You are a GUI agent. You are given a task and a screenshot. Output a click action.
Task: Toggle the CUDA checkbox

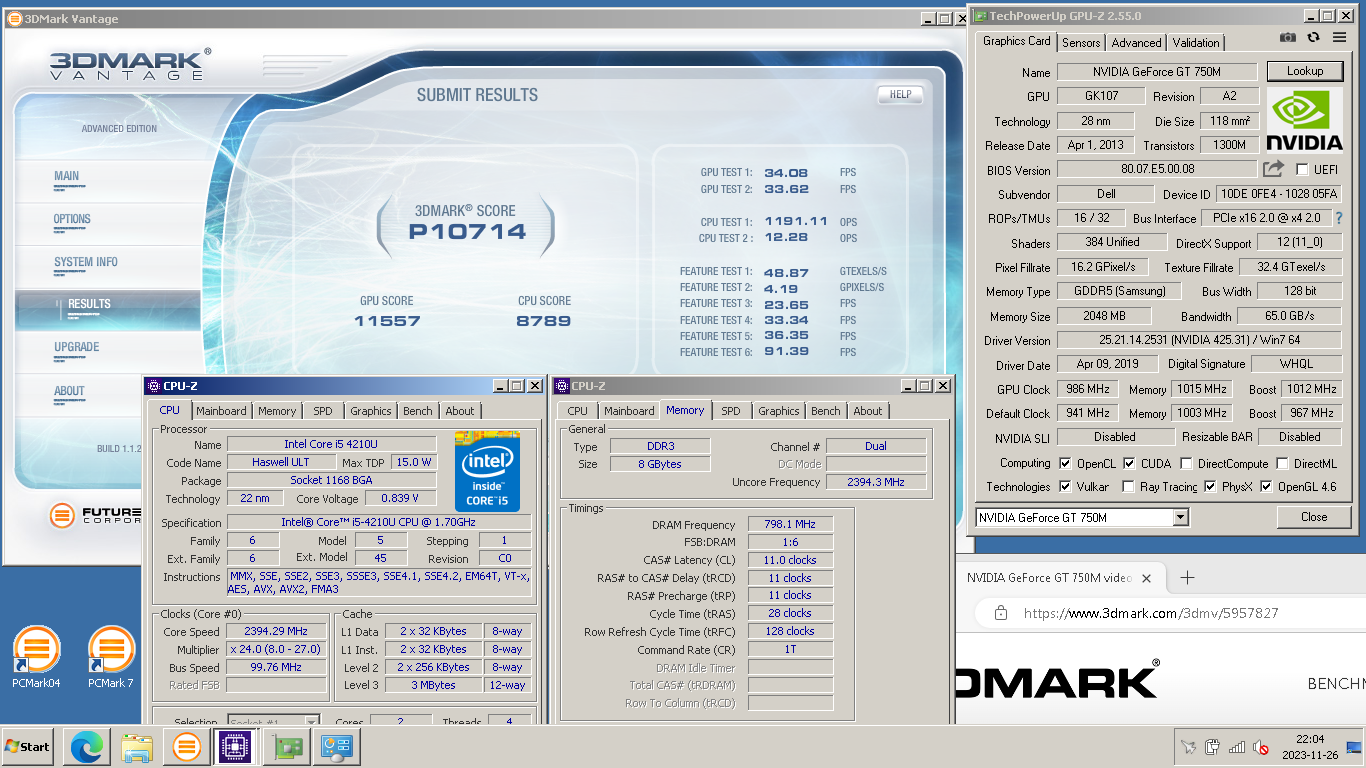(1129, 463)
